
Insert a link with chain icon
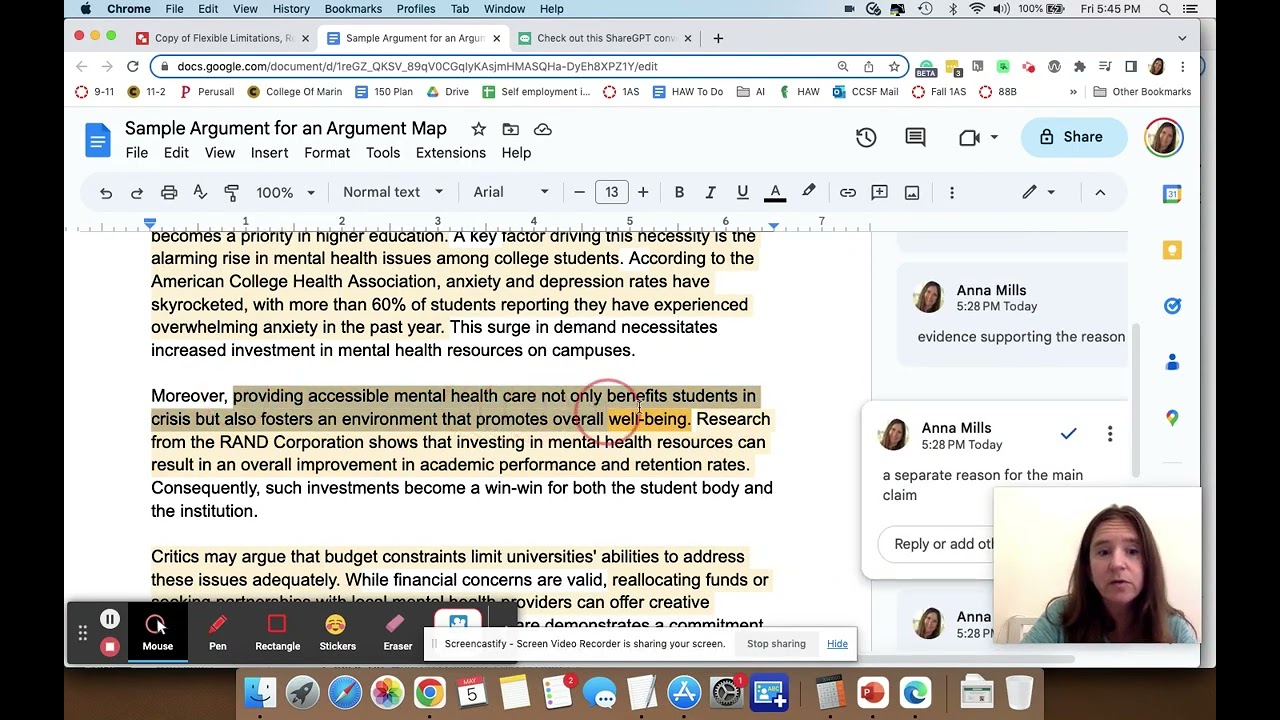click(x=848, y=192)
